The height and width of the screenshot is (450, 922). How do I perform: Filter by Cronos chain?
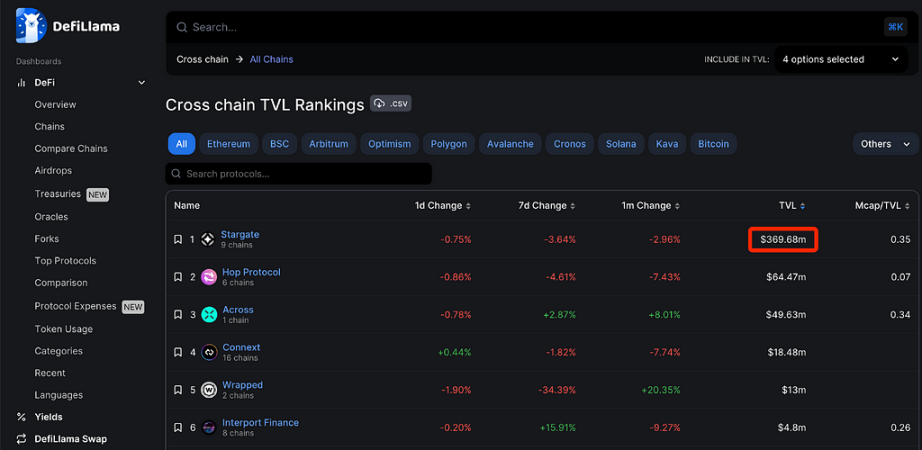(x=570, y=144)
